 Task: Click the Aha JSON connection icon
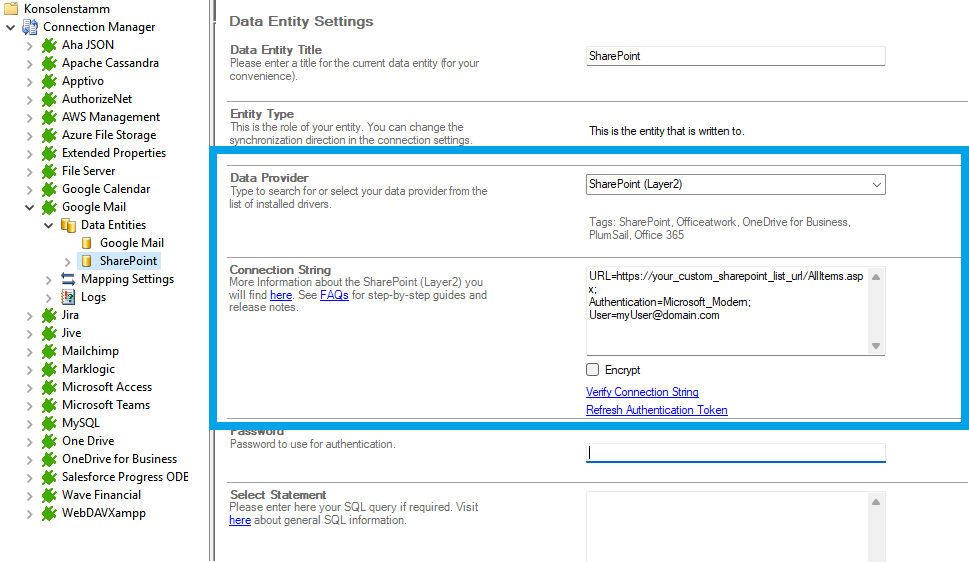pyautogui.click(x=49, y=45)
